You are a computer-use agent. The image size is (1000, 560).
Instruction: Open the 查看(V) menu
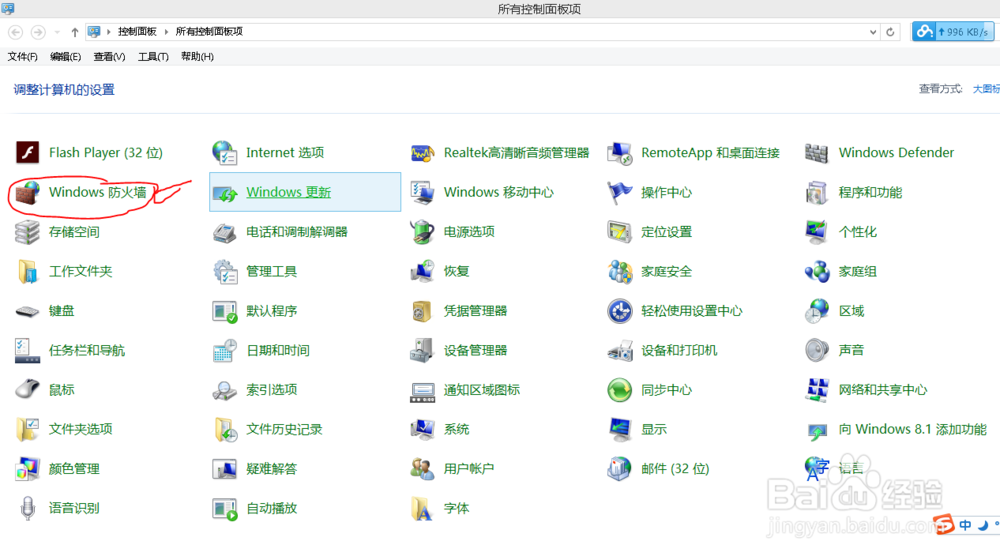tap(109, 57)
